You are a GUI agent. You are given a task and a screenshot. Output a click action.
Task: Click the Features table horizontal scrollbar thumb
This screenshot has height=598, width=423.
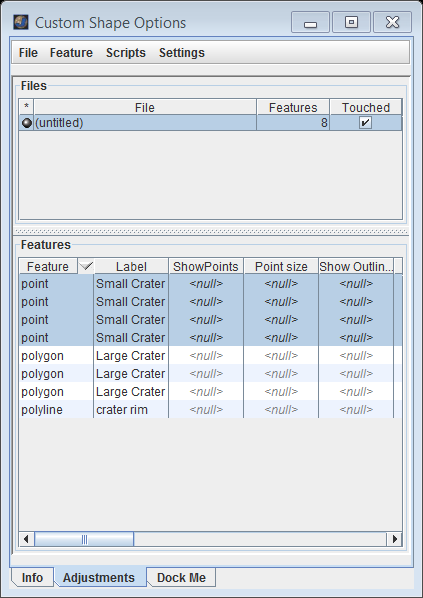pyautogui.click(x=84, y=539)
